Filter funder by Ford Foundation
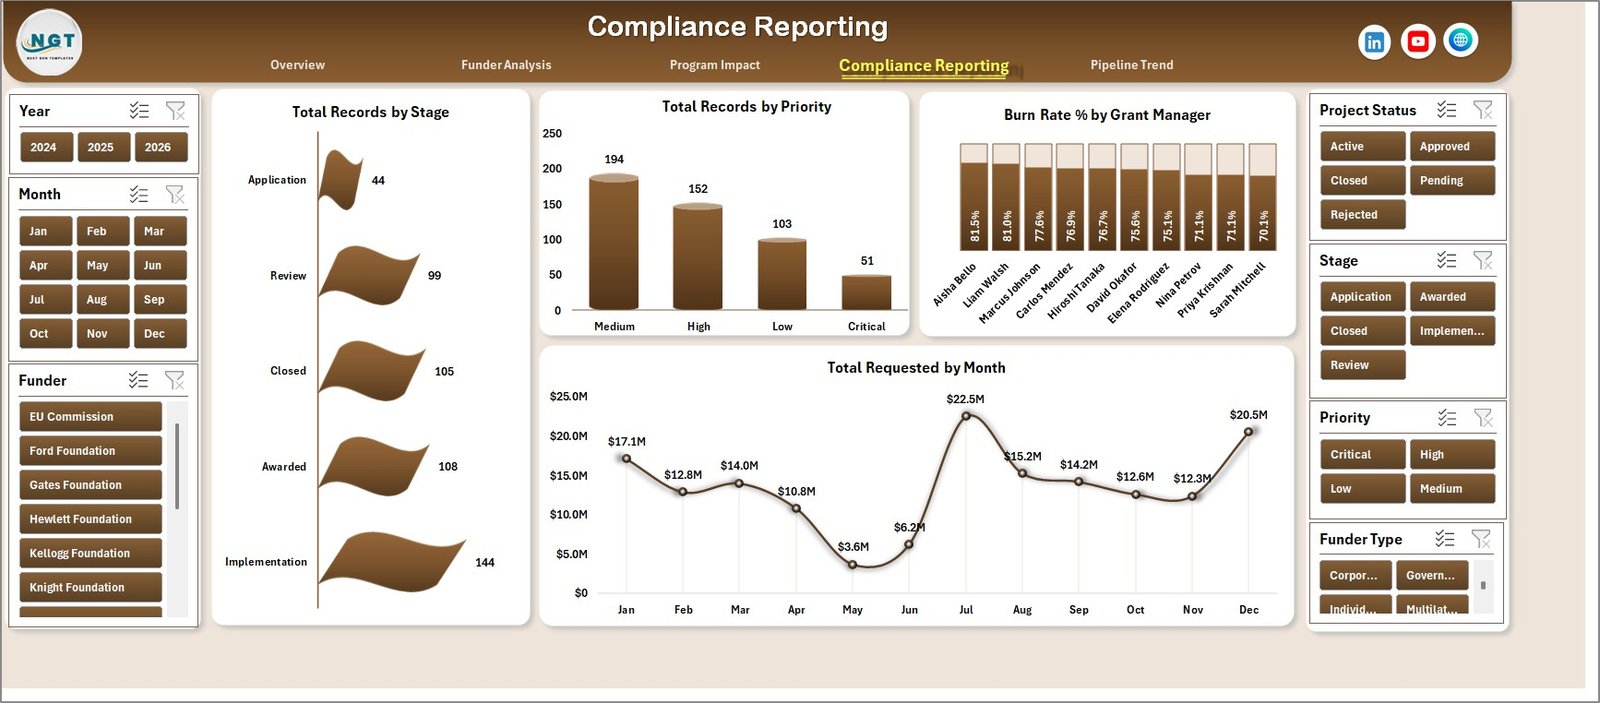 [x=90, y=450]
